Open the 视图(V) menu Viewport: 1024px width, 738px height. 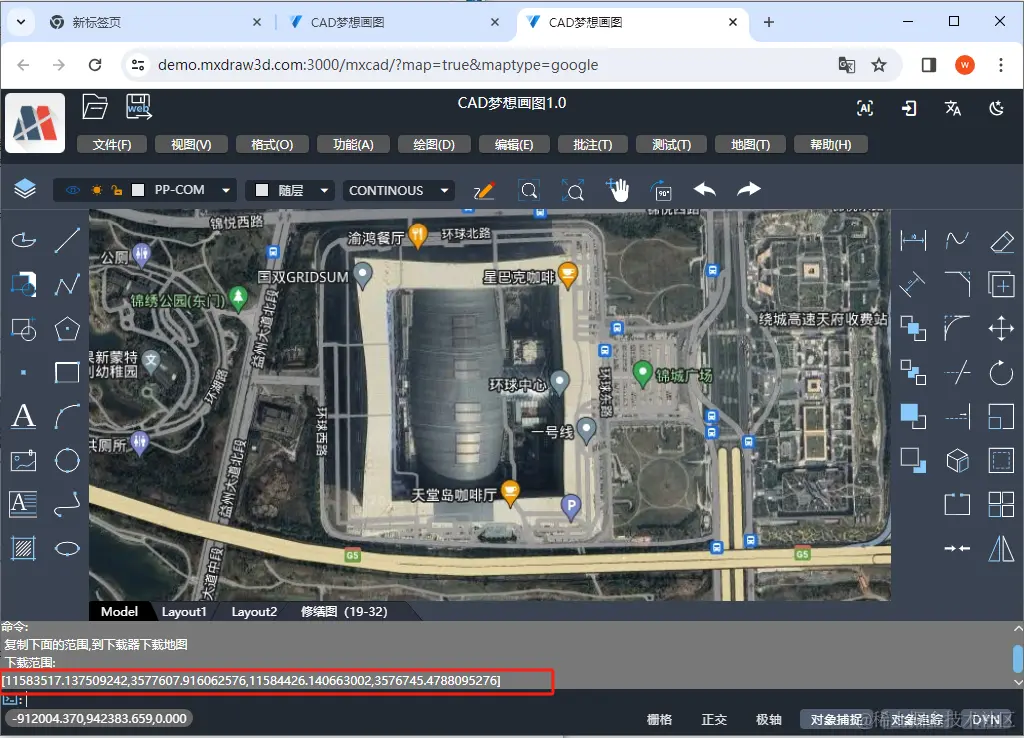click(x=191, y=144)
